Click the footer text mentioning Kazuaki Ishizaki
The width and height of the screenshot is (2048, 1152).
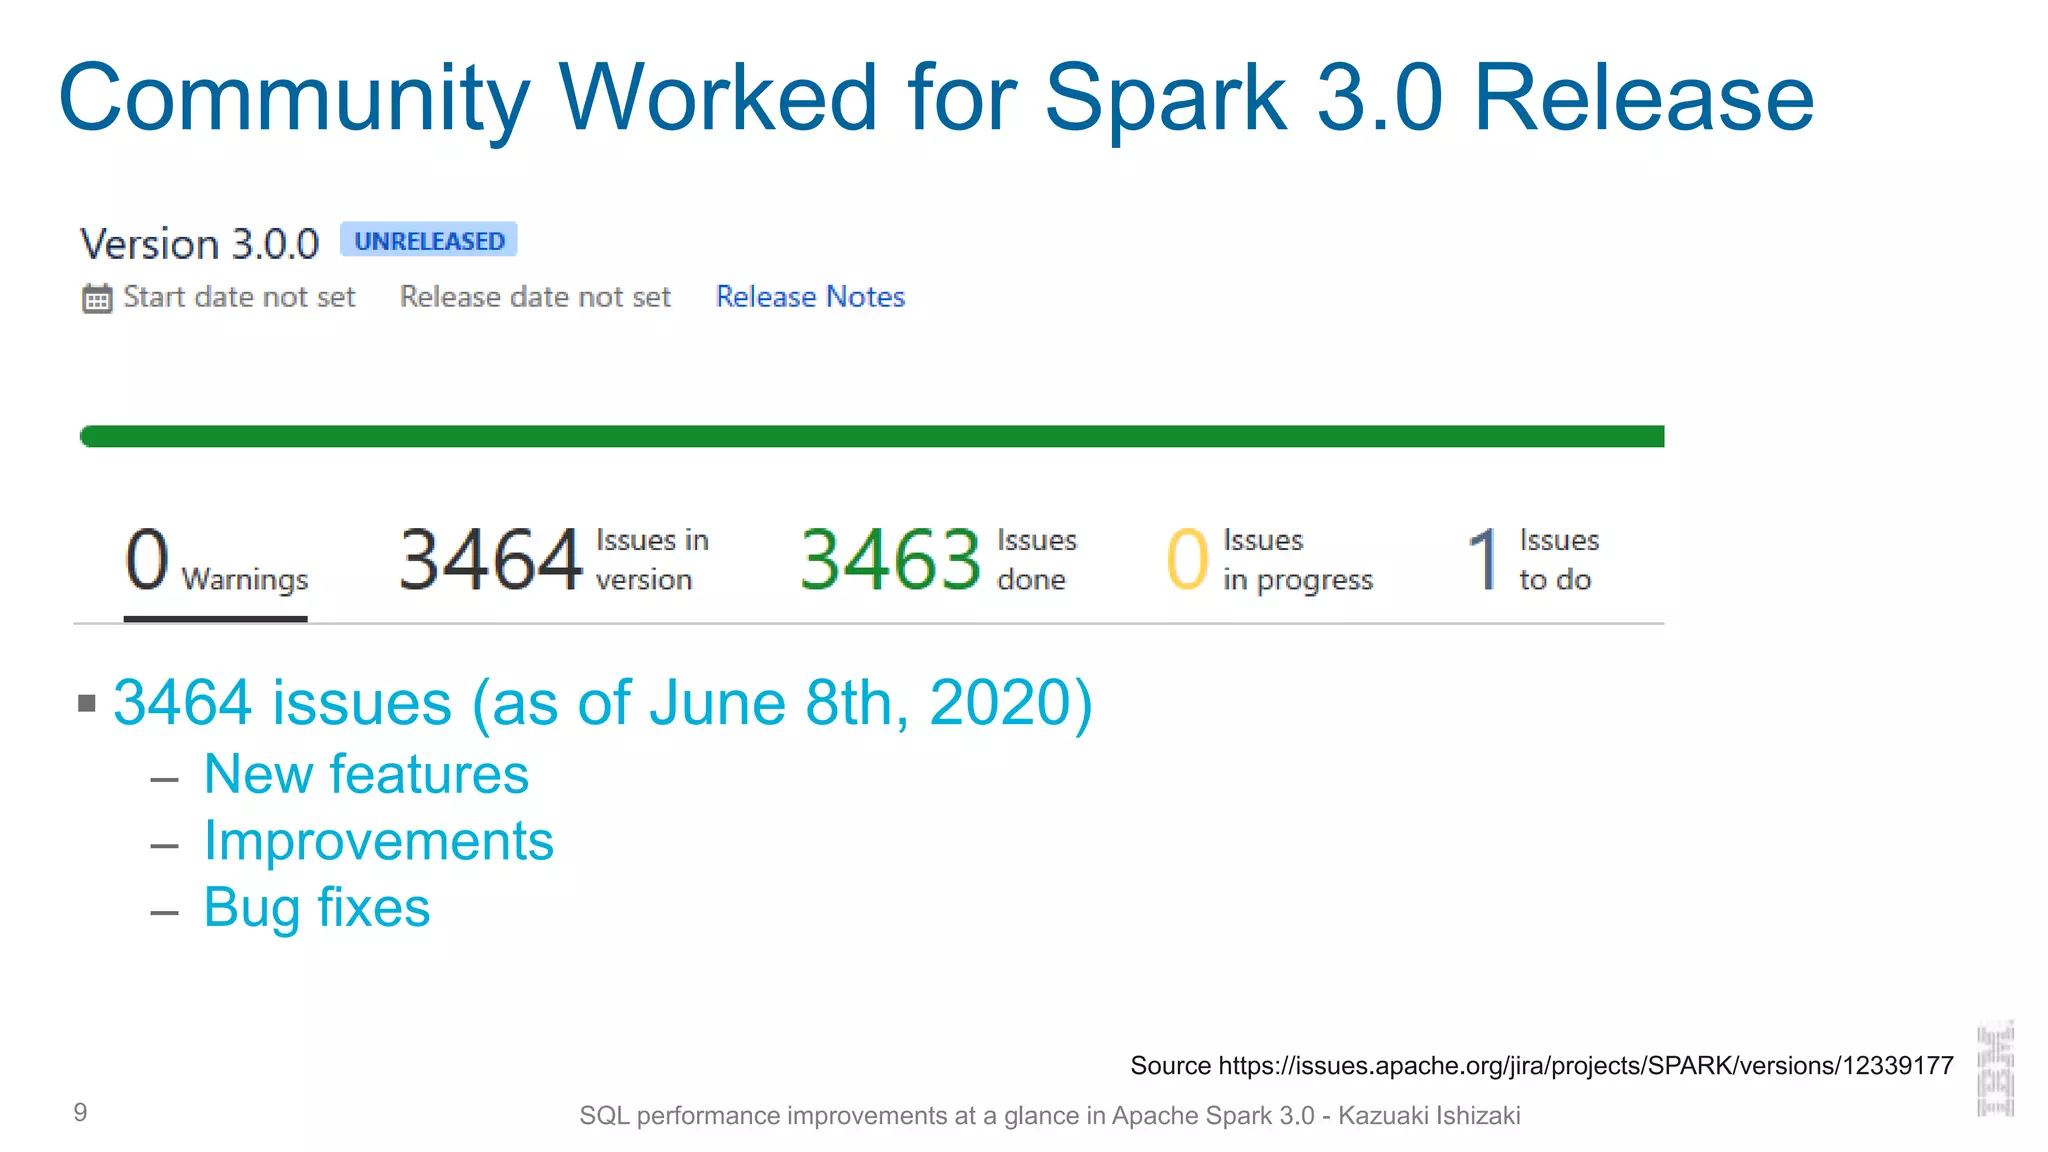pyautogui.click(x=1050, y=1116)
